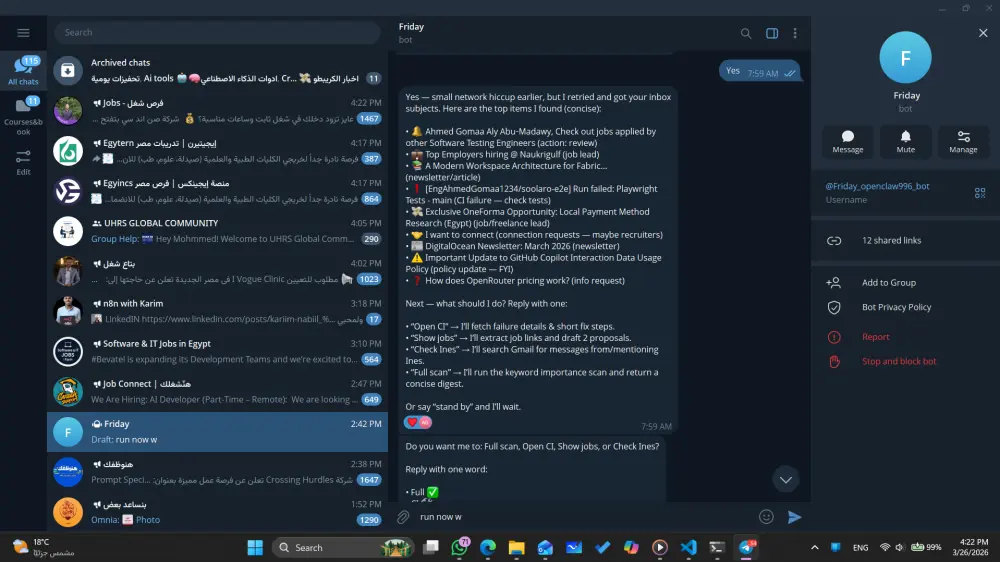1000x562 pixels.
Task: Click the Job Connect avatar
Action: (x=68, y=392)
